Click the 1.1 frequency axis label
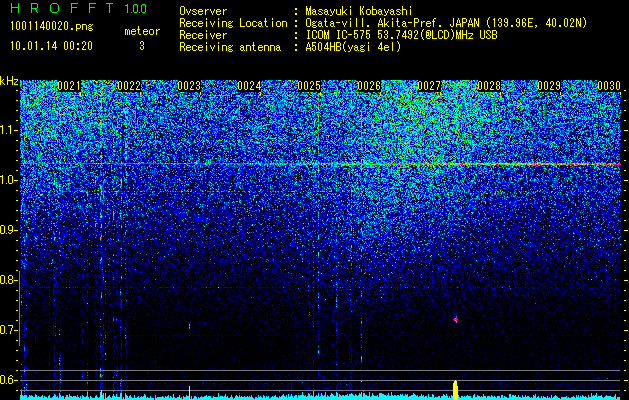 (8, 130)
